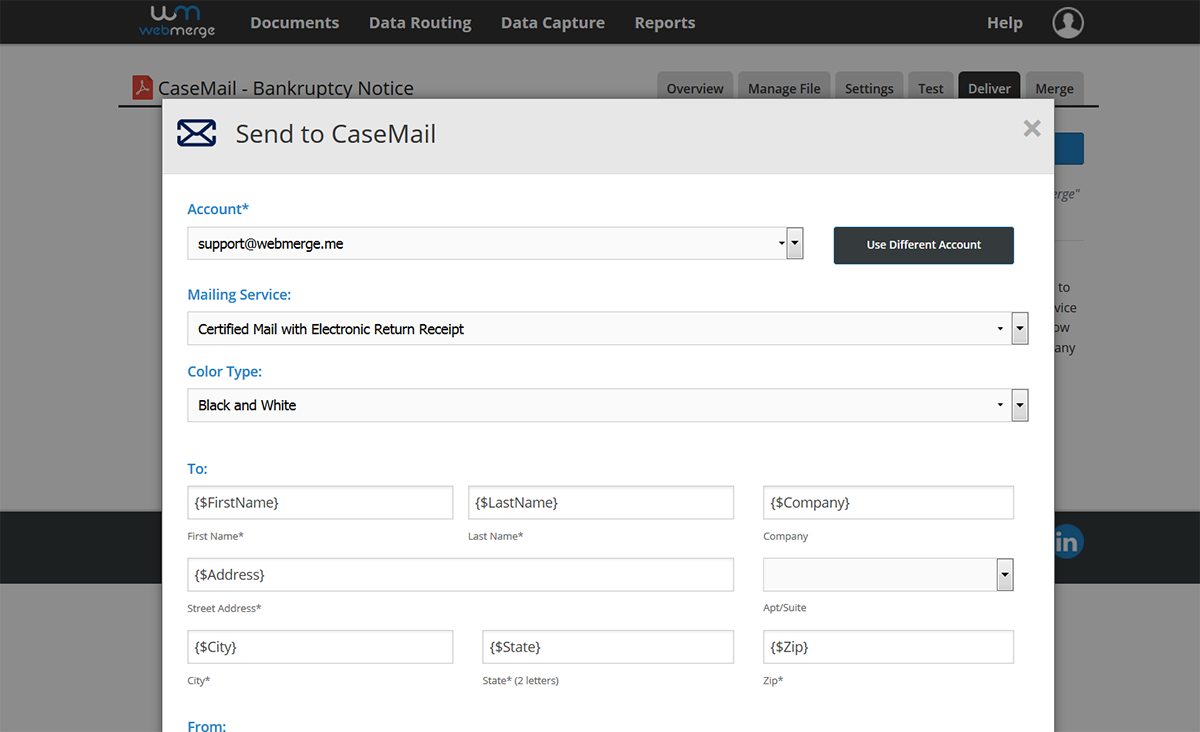
Task: Open the user profile avatar icon
Action: tap(1068, 22)
